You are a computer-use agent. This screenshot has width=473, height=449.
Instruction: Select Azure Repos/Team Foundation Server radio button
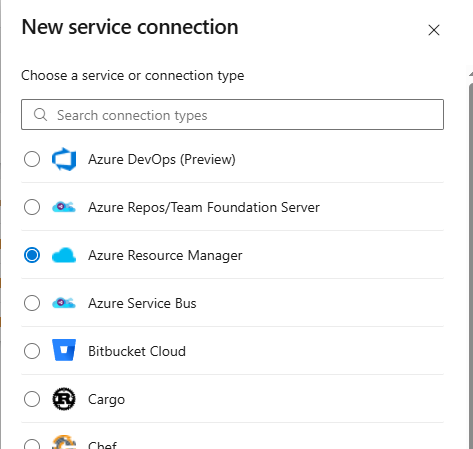pos(32,207)
